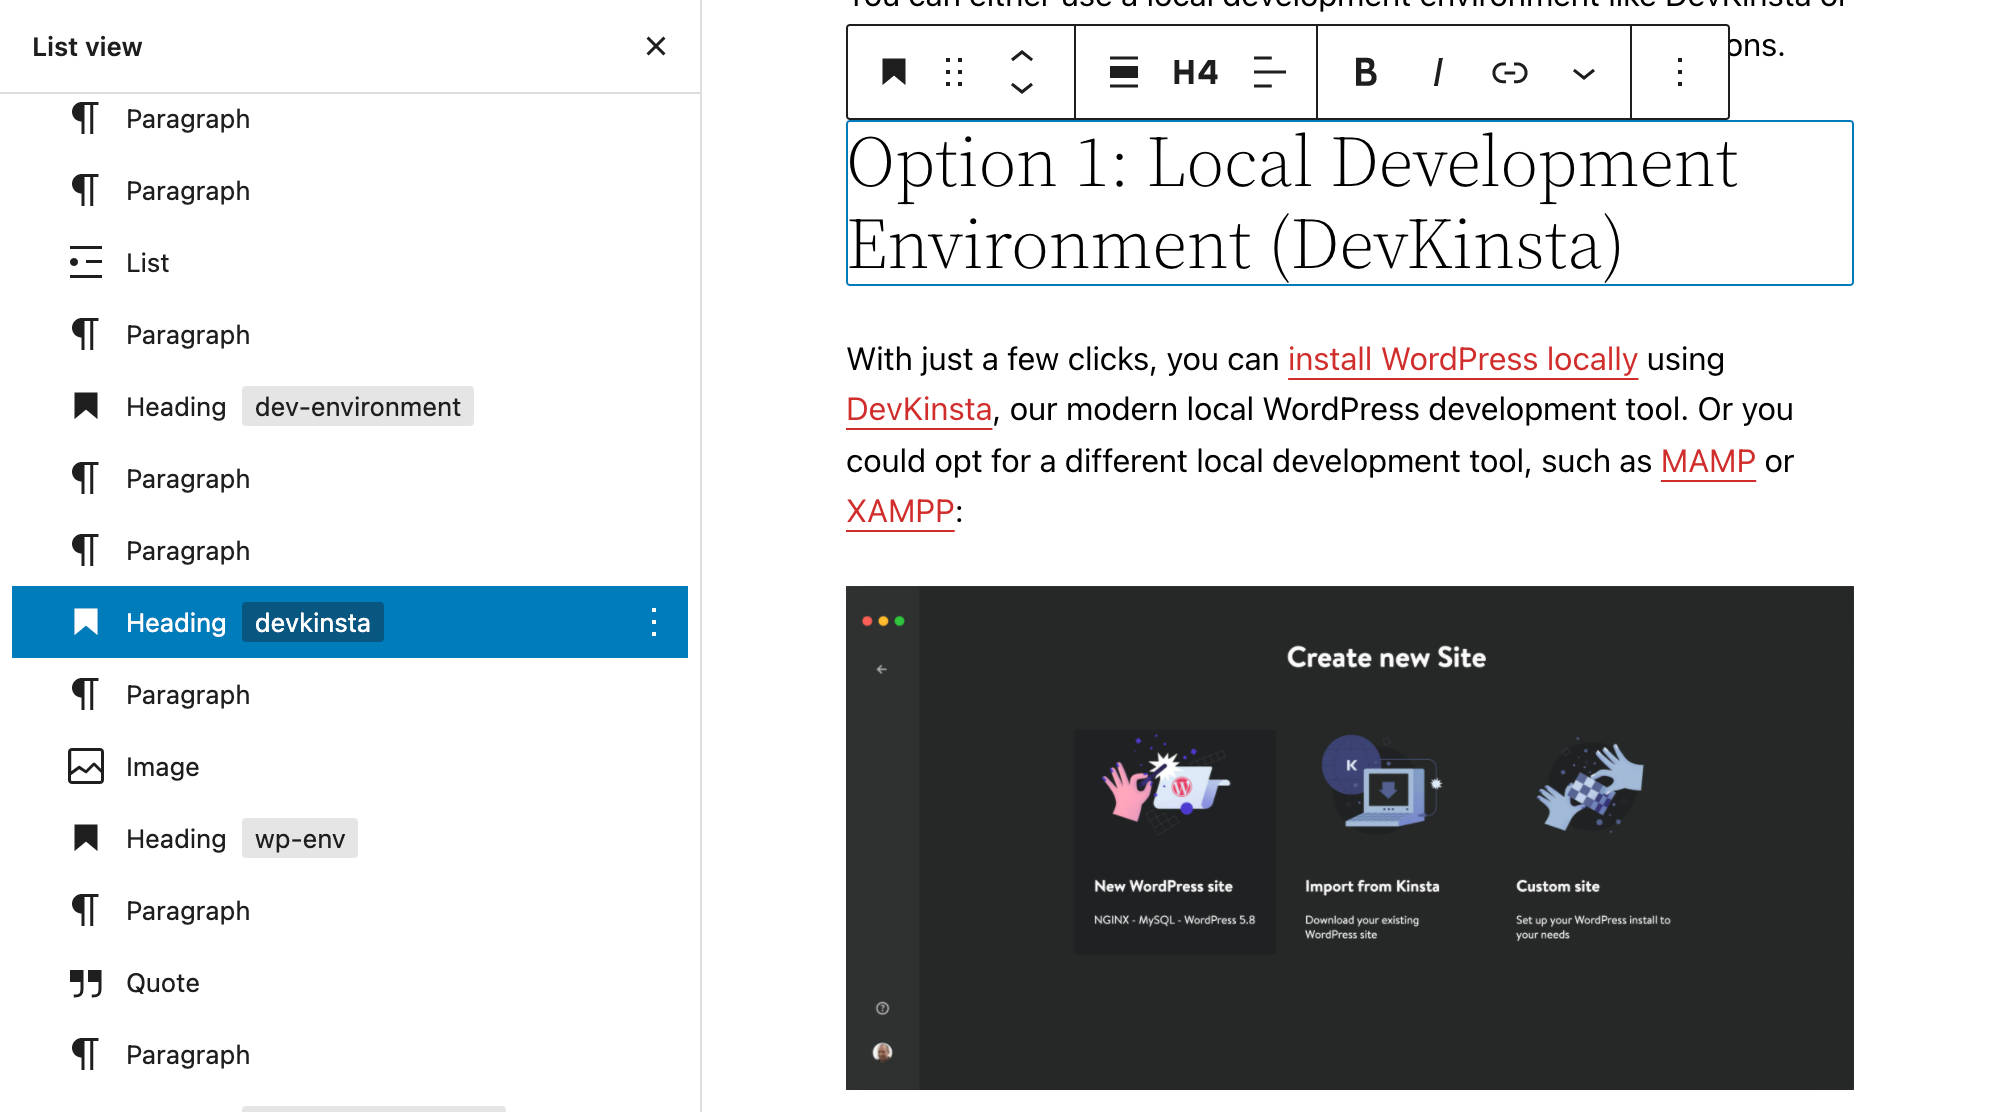This screenshot has width=1997, height=1112.
Task: Open the block alignment control
Action: click(x=1124, y=72)
